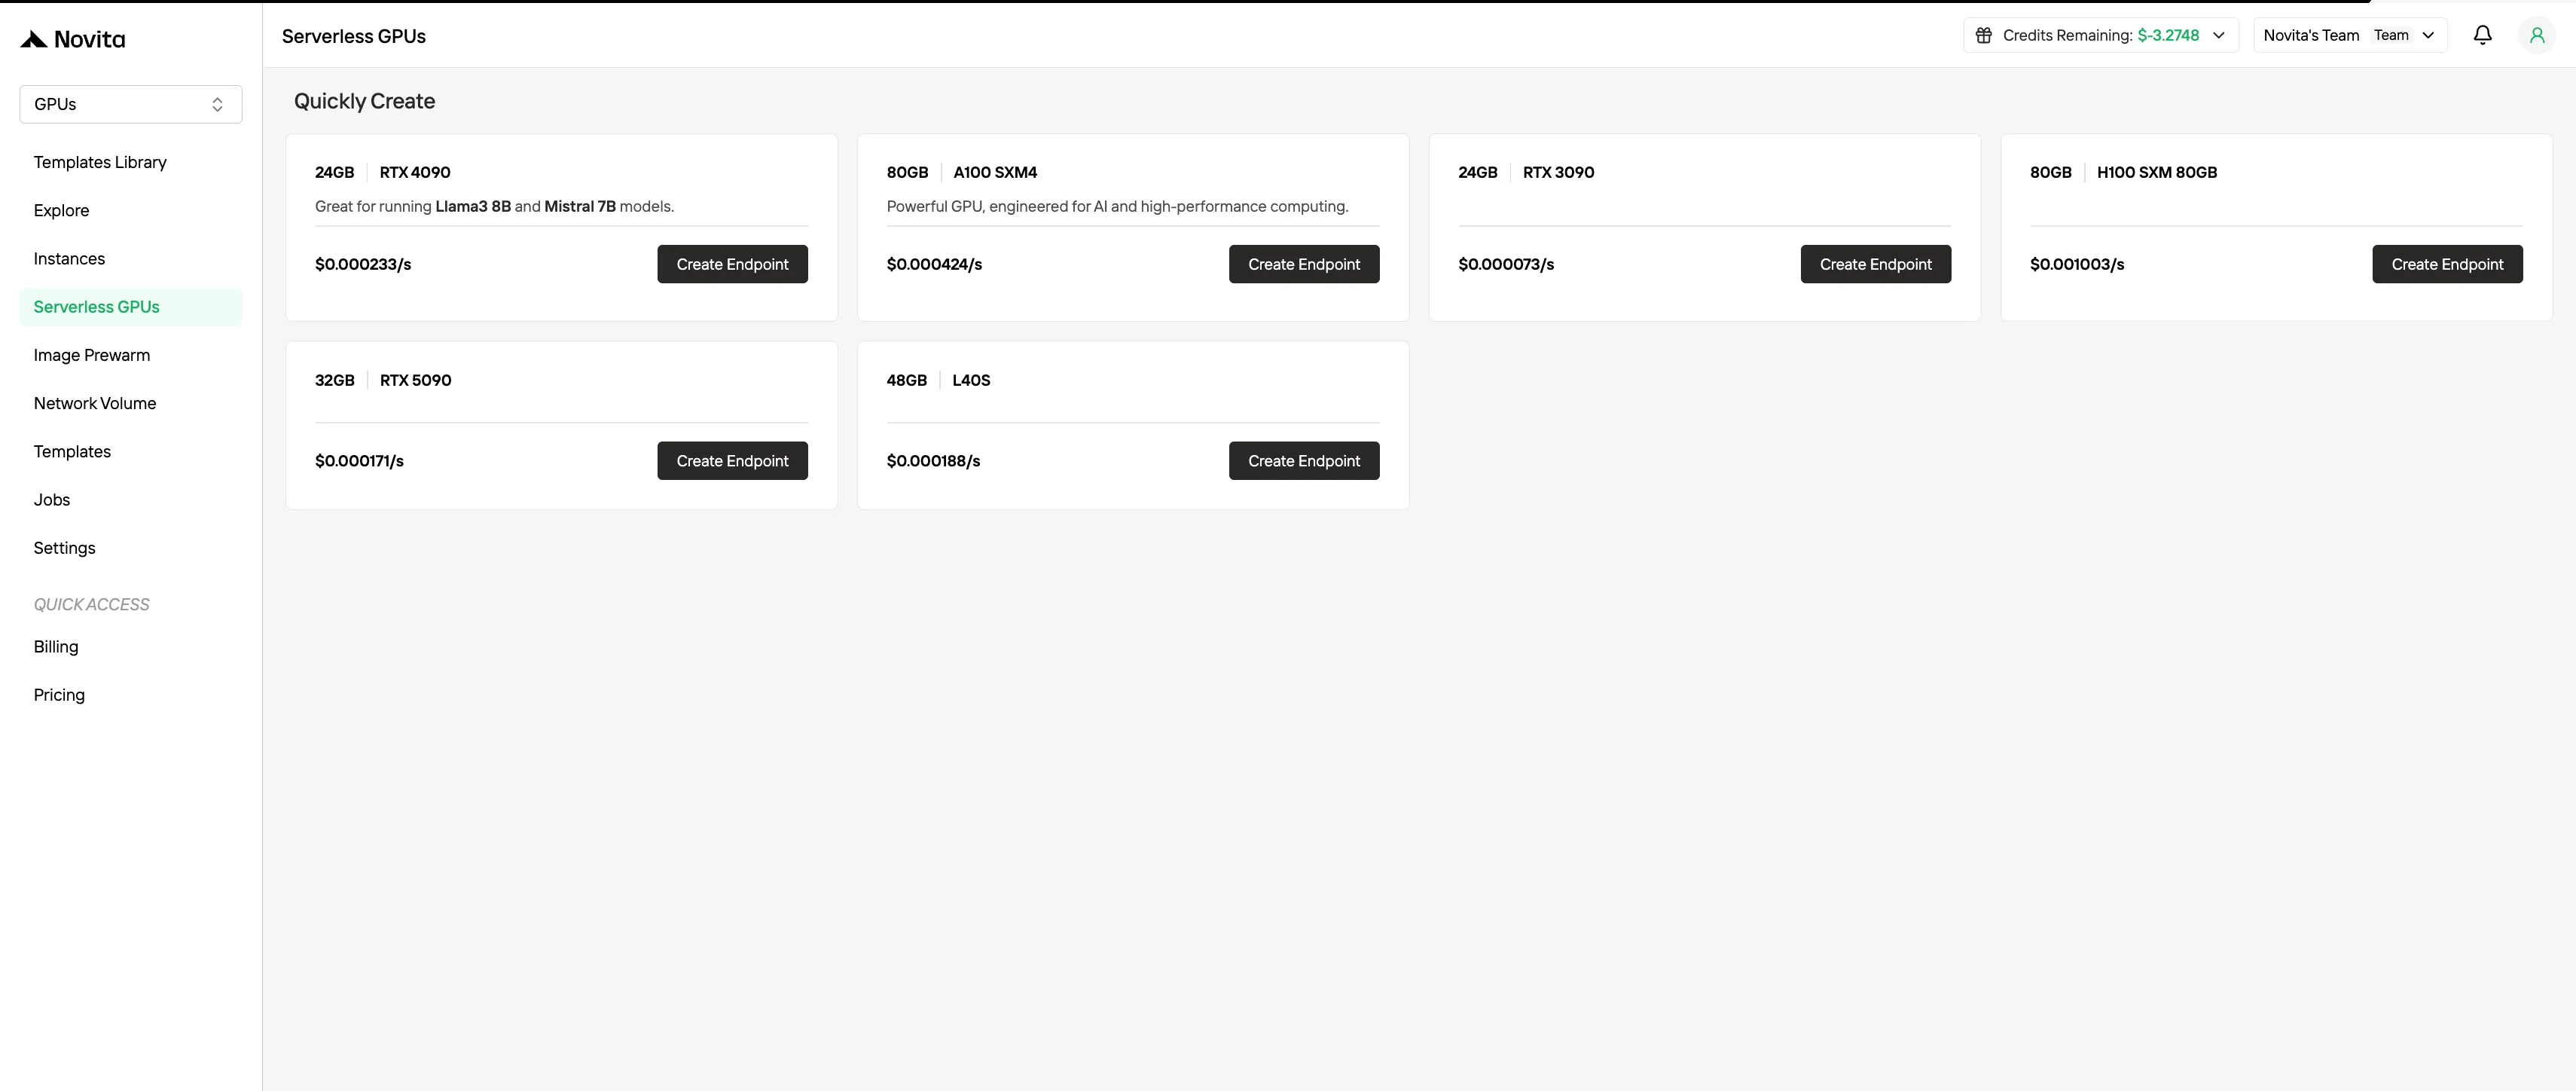This screenshot has width=2576, height=1091.
Task: Click the A100 SXM4 card title
Action: tap(995, 172)
